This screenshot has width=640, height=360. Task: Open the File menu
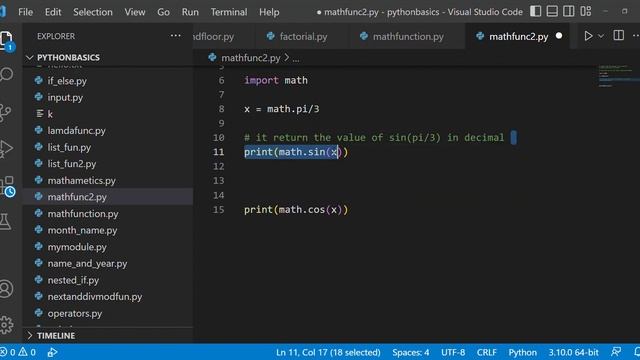click(x=26, y=12)
